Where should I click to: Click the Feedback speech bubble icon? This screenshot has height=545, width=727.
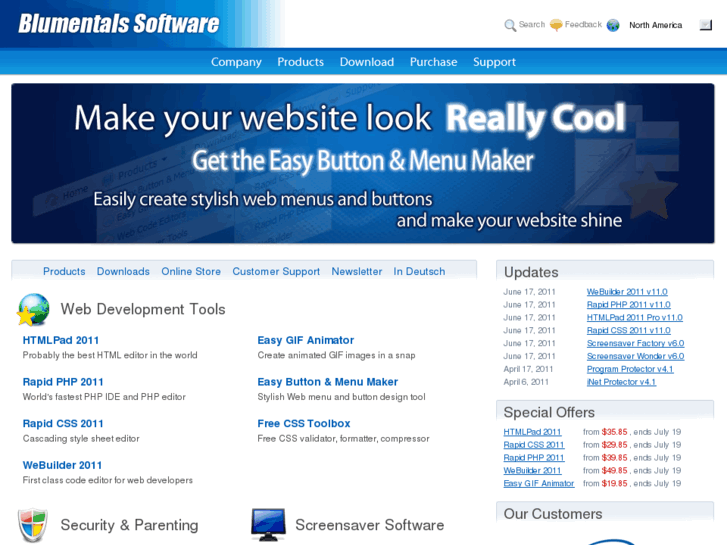pos(556,25)
